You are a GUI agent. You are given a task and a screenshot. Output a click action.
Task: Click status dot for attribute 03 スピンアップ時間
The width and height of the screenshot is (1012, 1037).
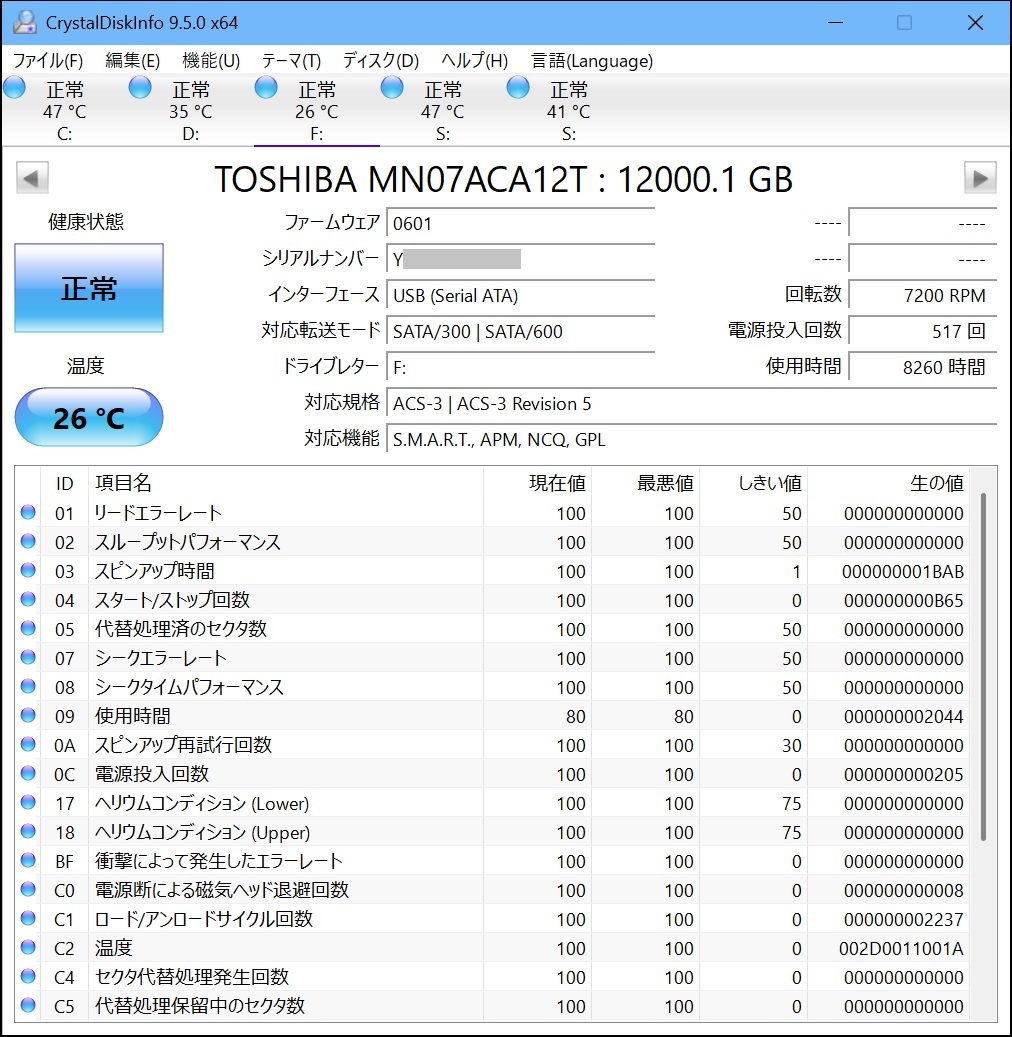point(28,570)
